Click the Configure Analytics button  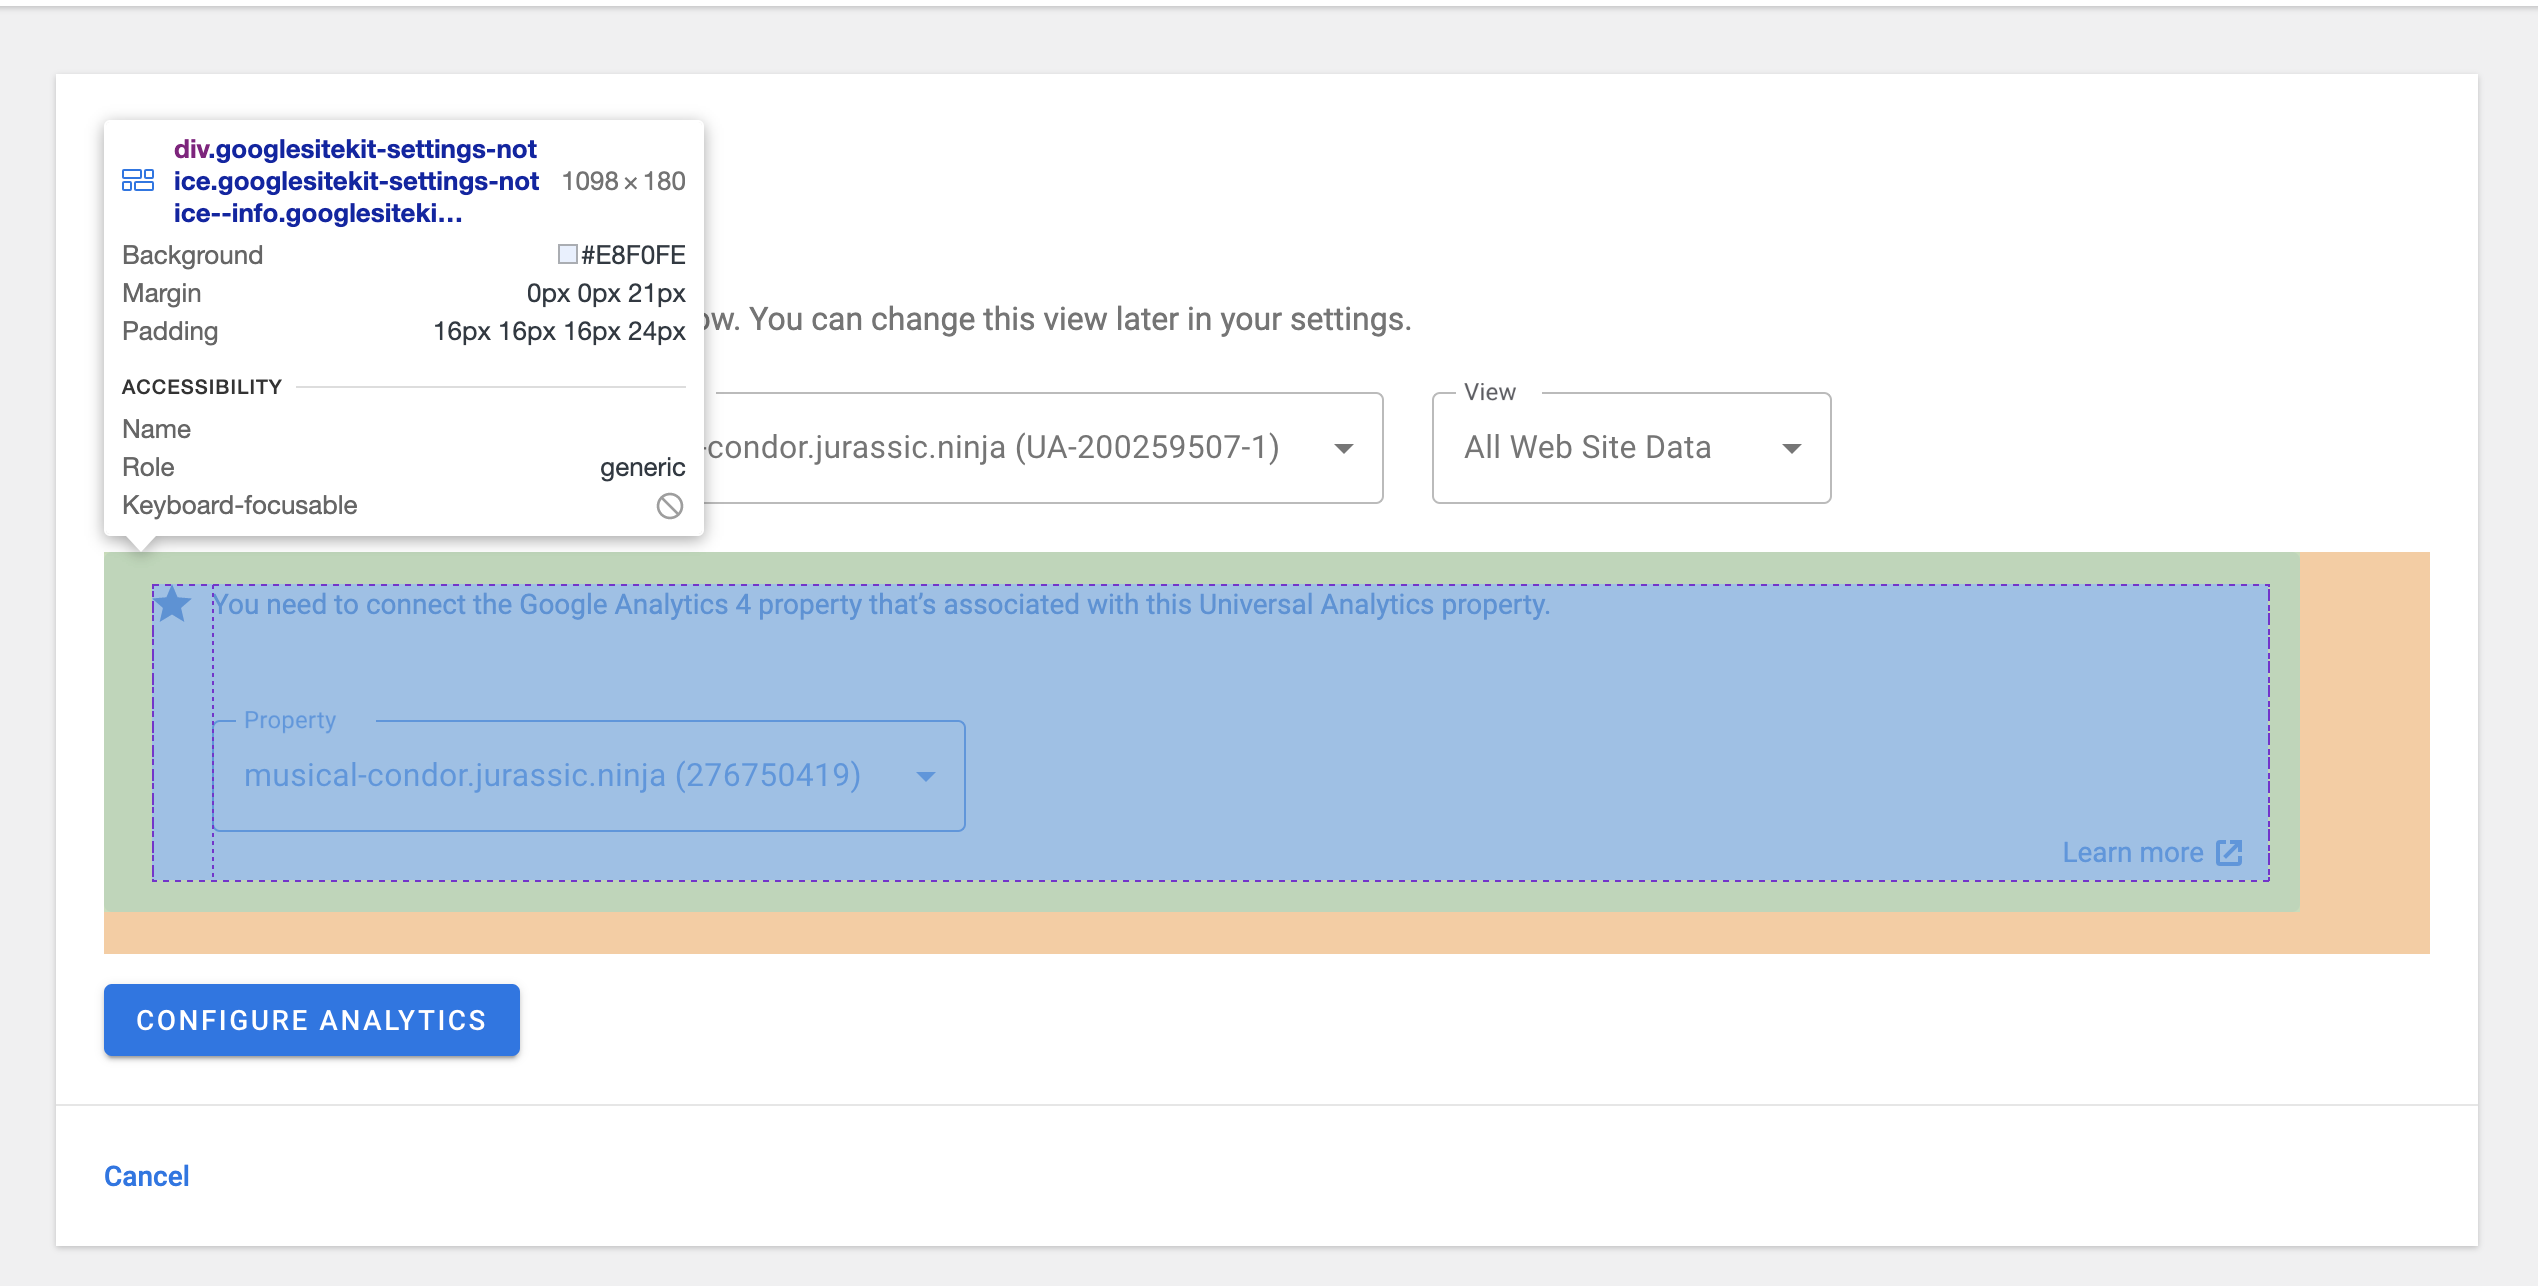click(x=311, y=1020)
